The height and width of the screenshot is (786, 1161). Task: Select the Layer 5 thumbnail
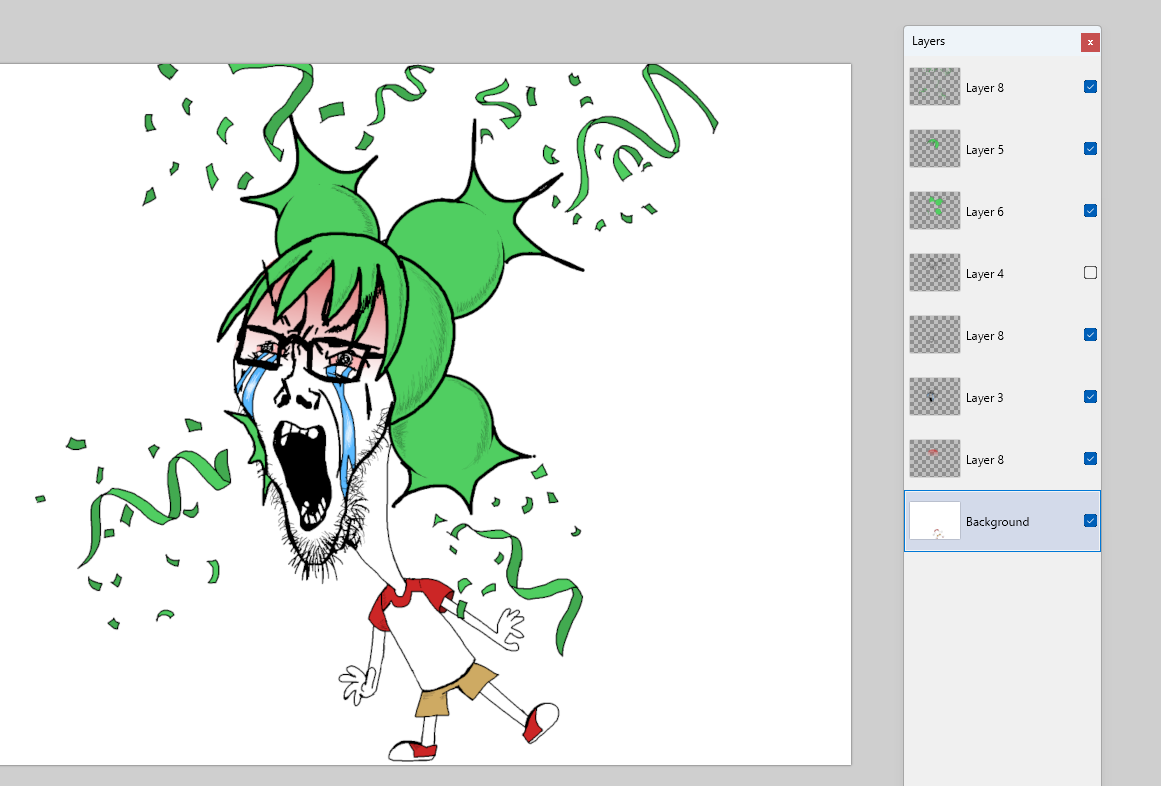tap(934, 149)
